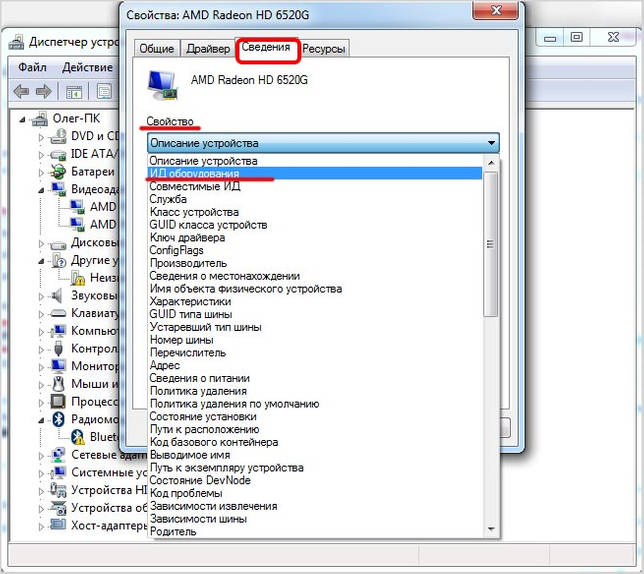644x574 pixels.
Task: Open the Ресурсы tab
Action: (x=324, y=49)
